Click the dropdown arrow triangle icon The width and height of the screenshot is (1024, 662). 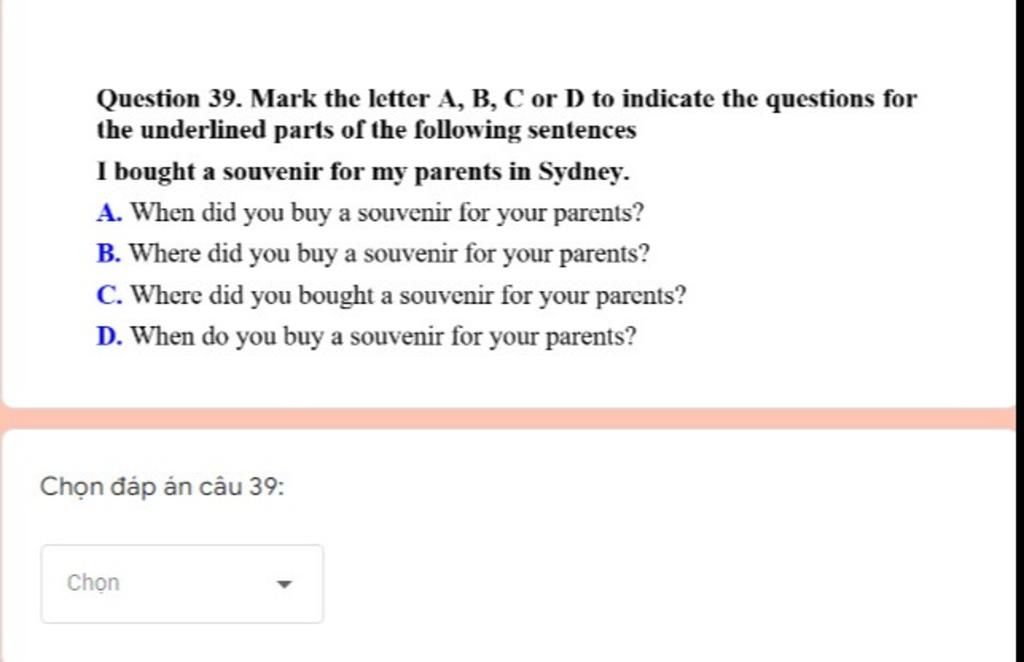pyautogui.click(x=284, y=584)
